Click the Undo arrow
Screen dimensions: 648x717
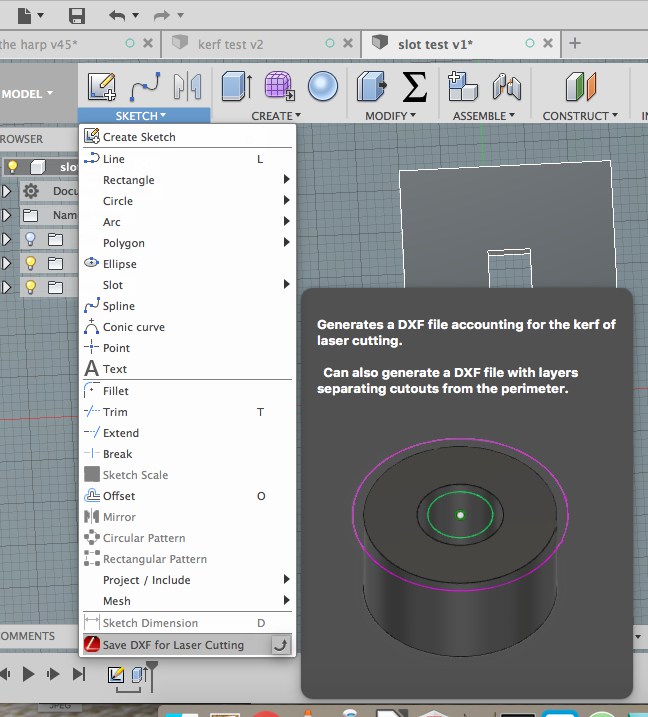[x=117, y=16]
